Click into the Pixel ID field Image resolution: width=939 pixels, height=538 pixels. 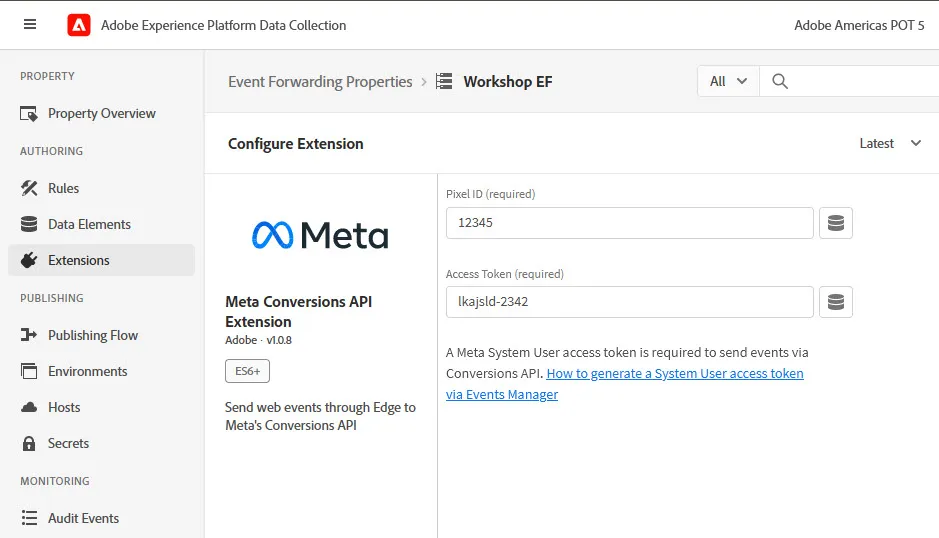629,223
